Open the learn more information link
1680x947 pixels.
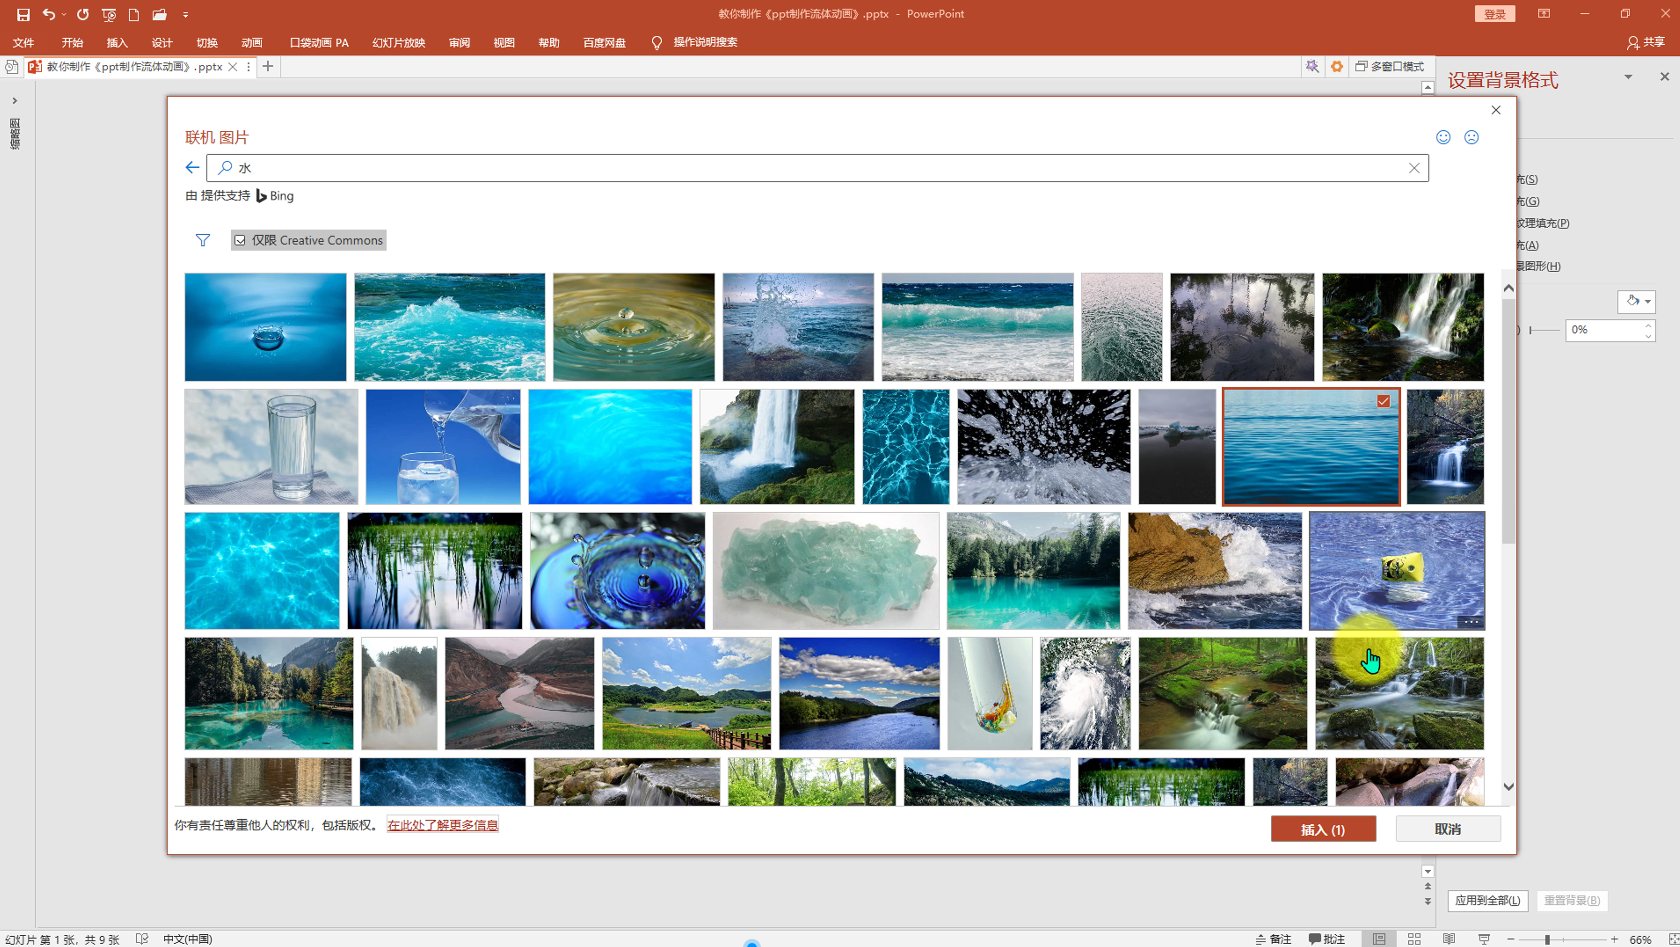coord(443,825)
